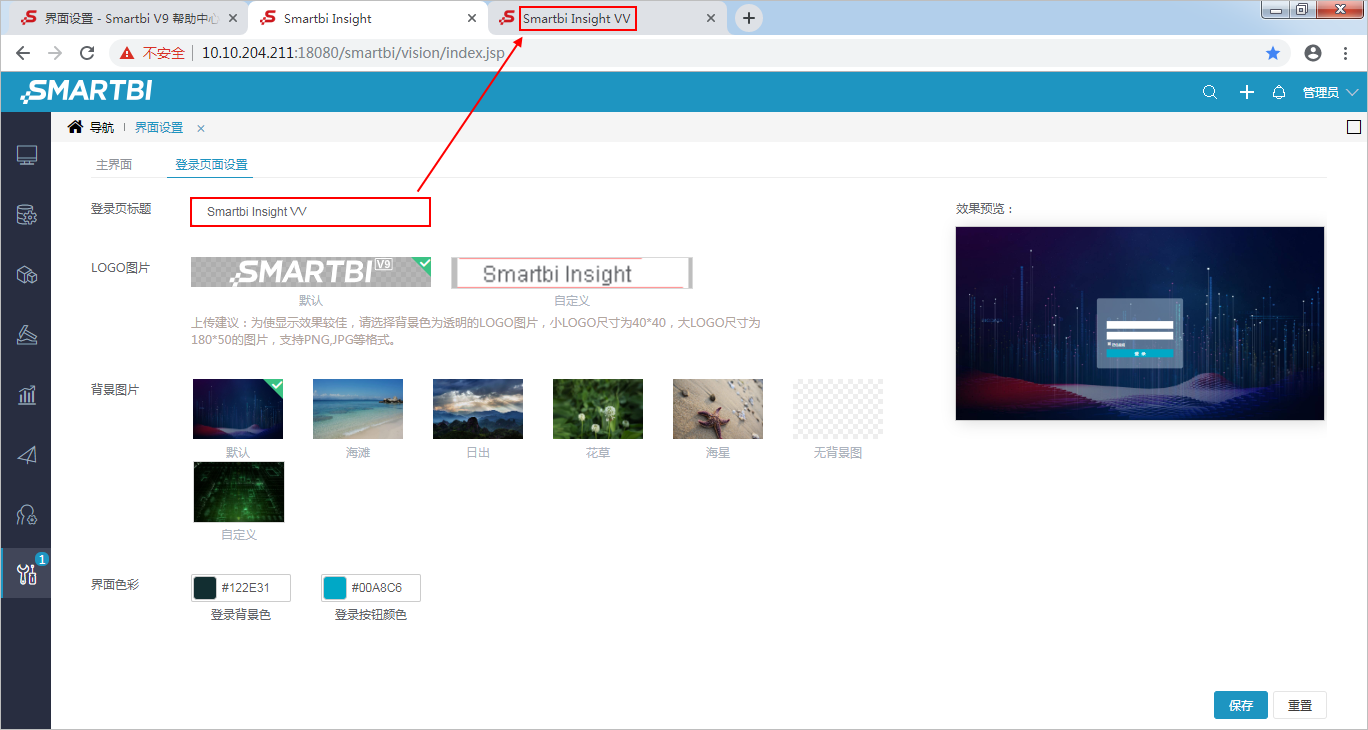Viewport: 1368px width, 730px height.
Task: Open the data source settings sidebar icon
Action: 27,215
